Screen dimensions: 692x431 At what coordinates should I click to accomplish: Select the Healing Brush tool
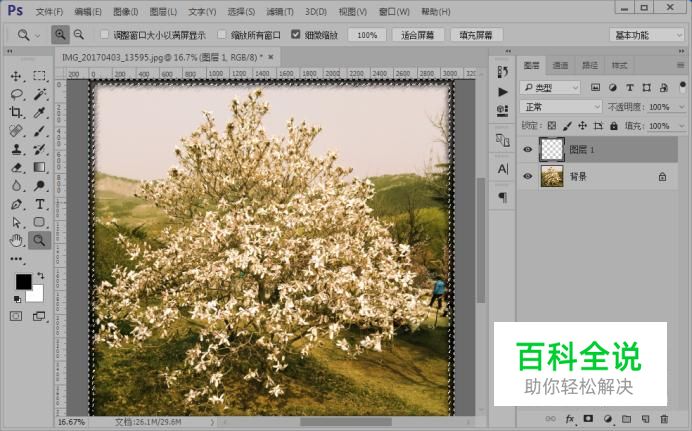coord(16,131)
